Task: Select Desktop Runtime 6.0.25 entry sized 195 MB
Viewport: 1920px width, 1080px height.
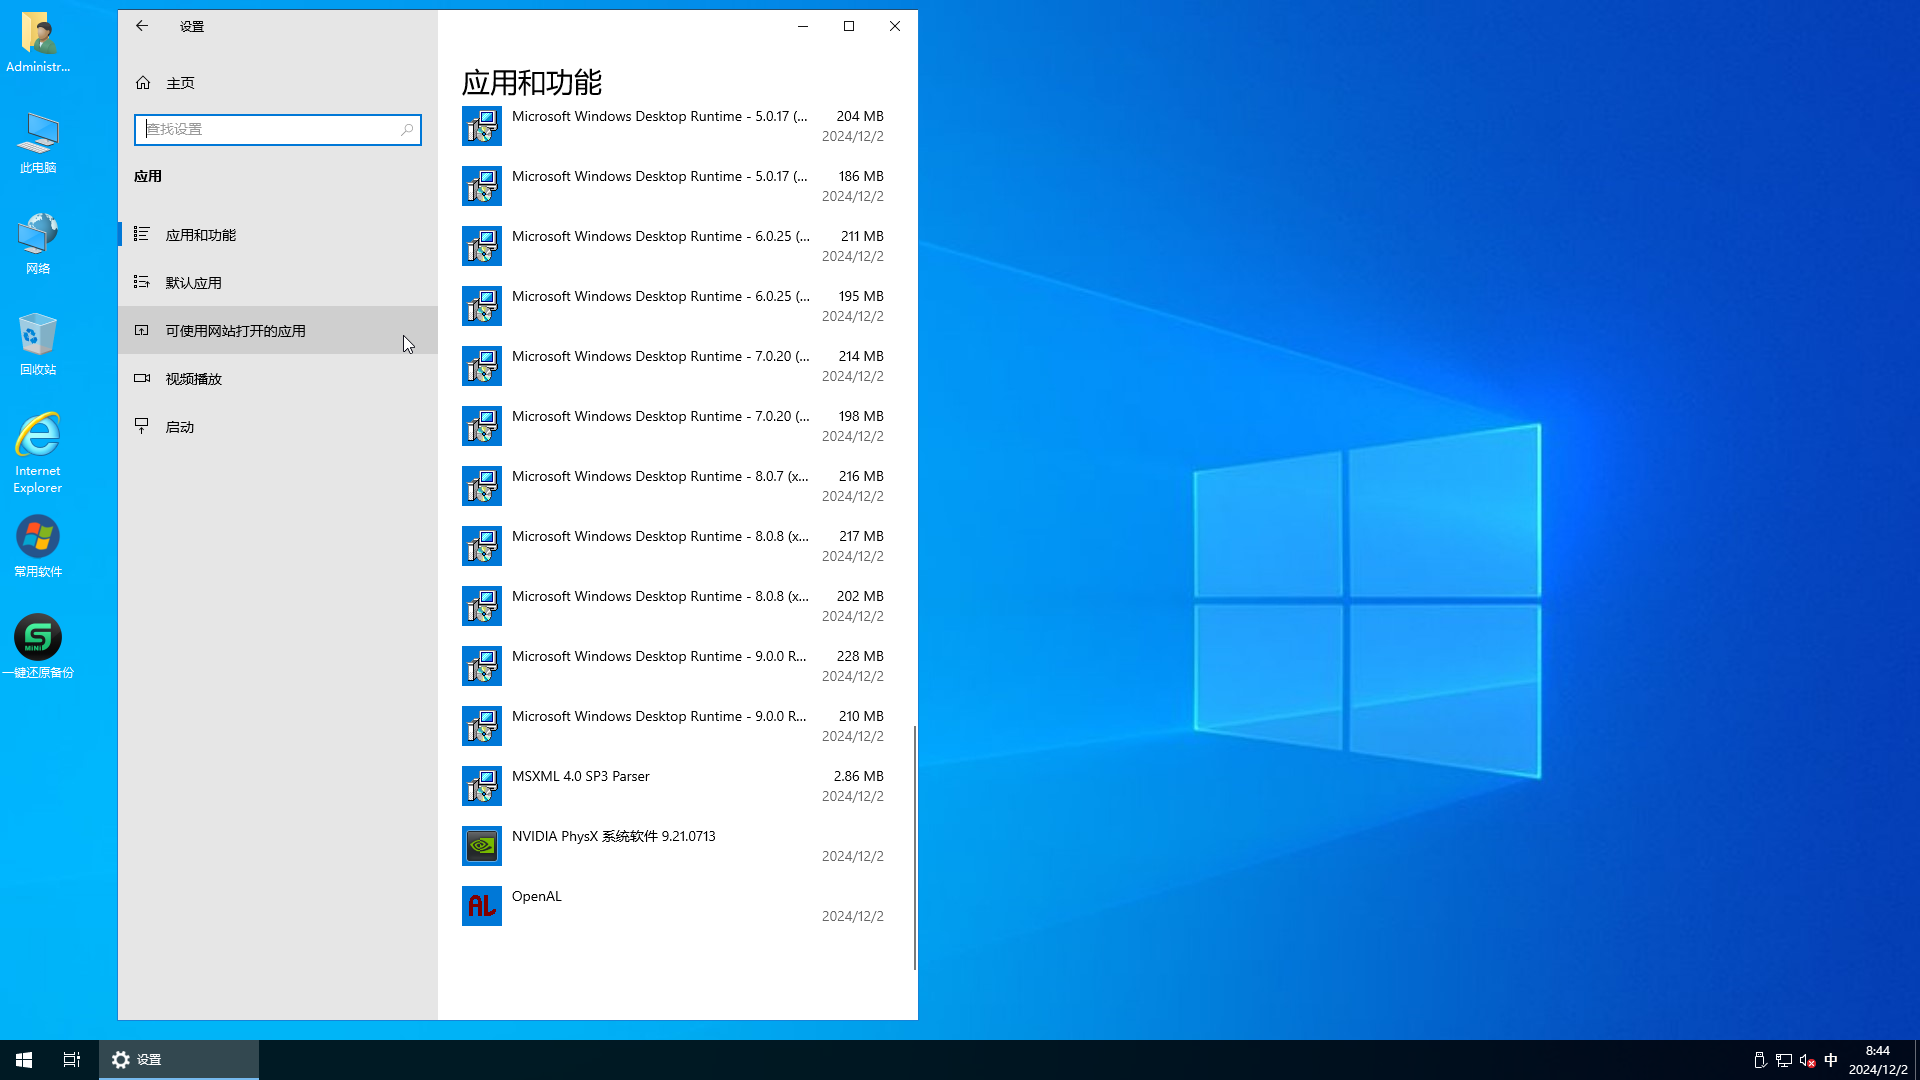Action: [673, 306]
